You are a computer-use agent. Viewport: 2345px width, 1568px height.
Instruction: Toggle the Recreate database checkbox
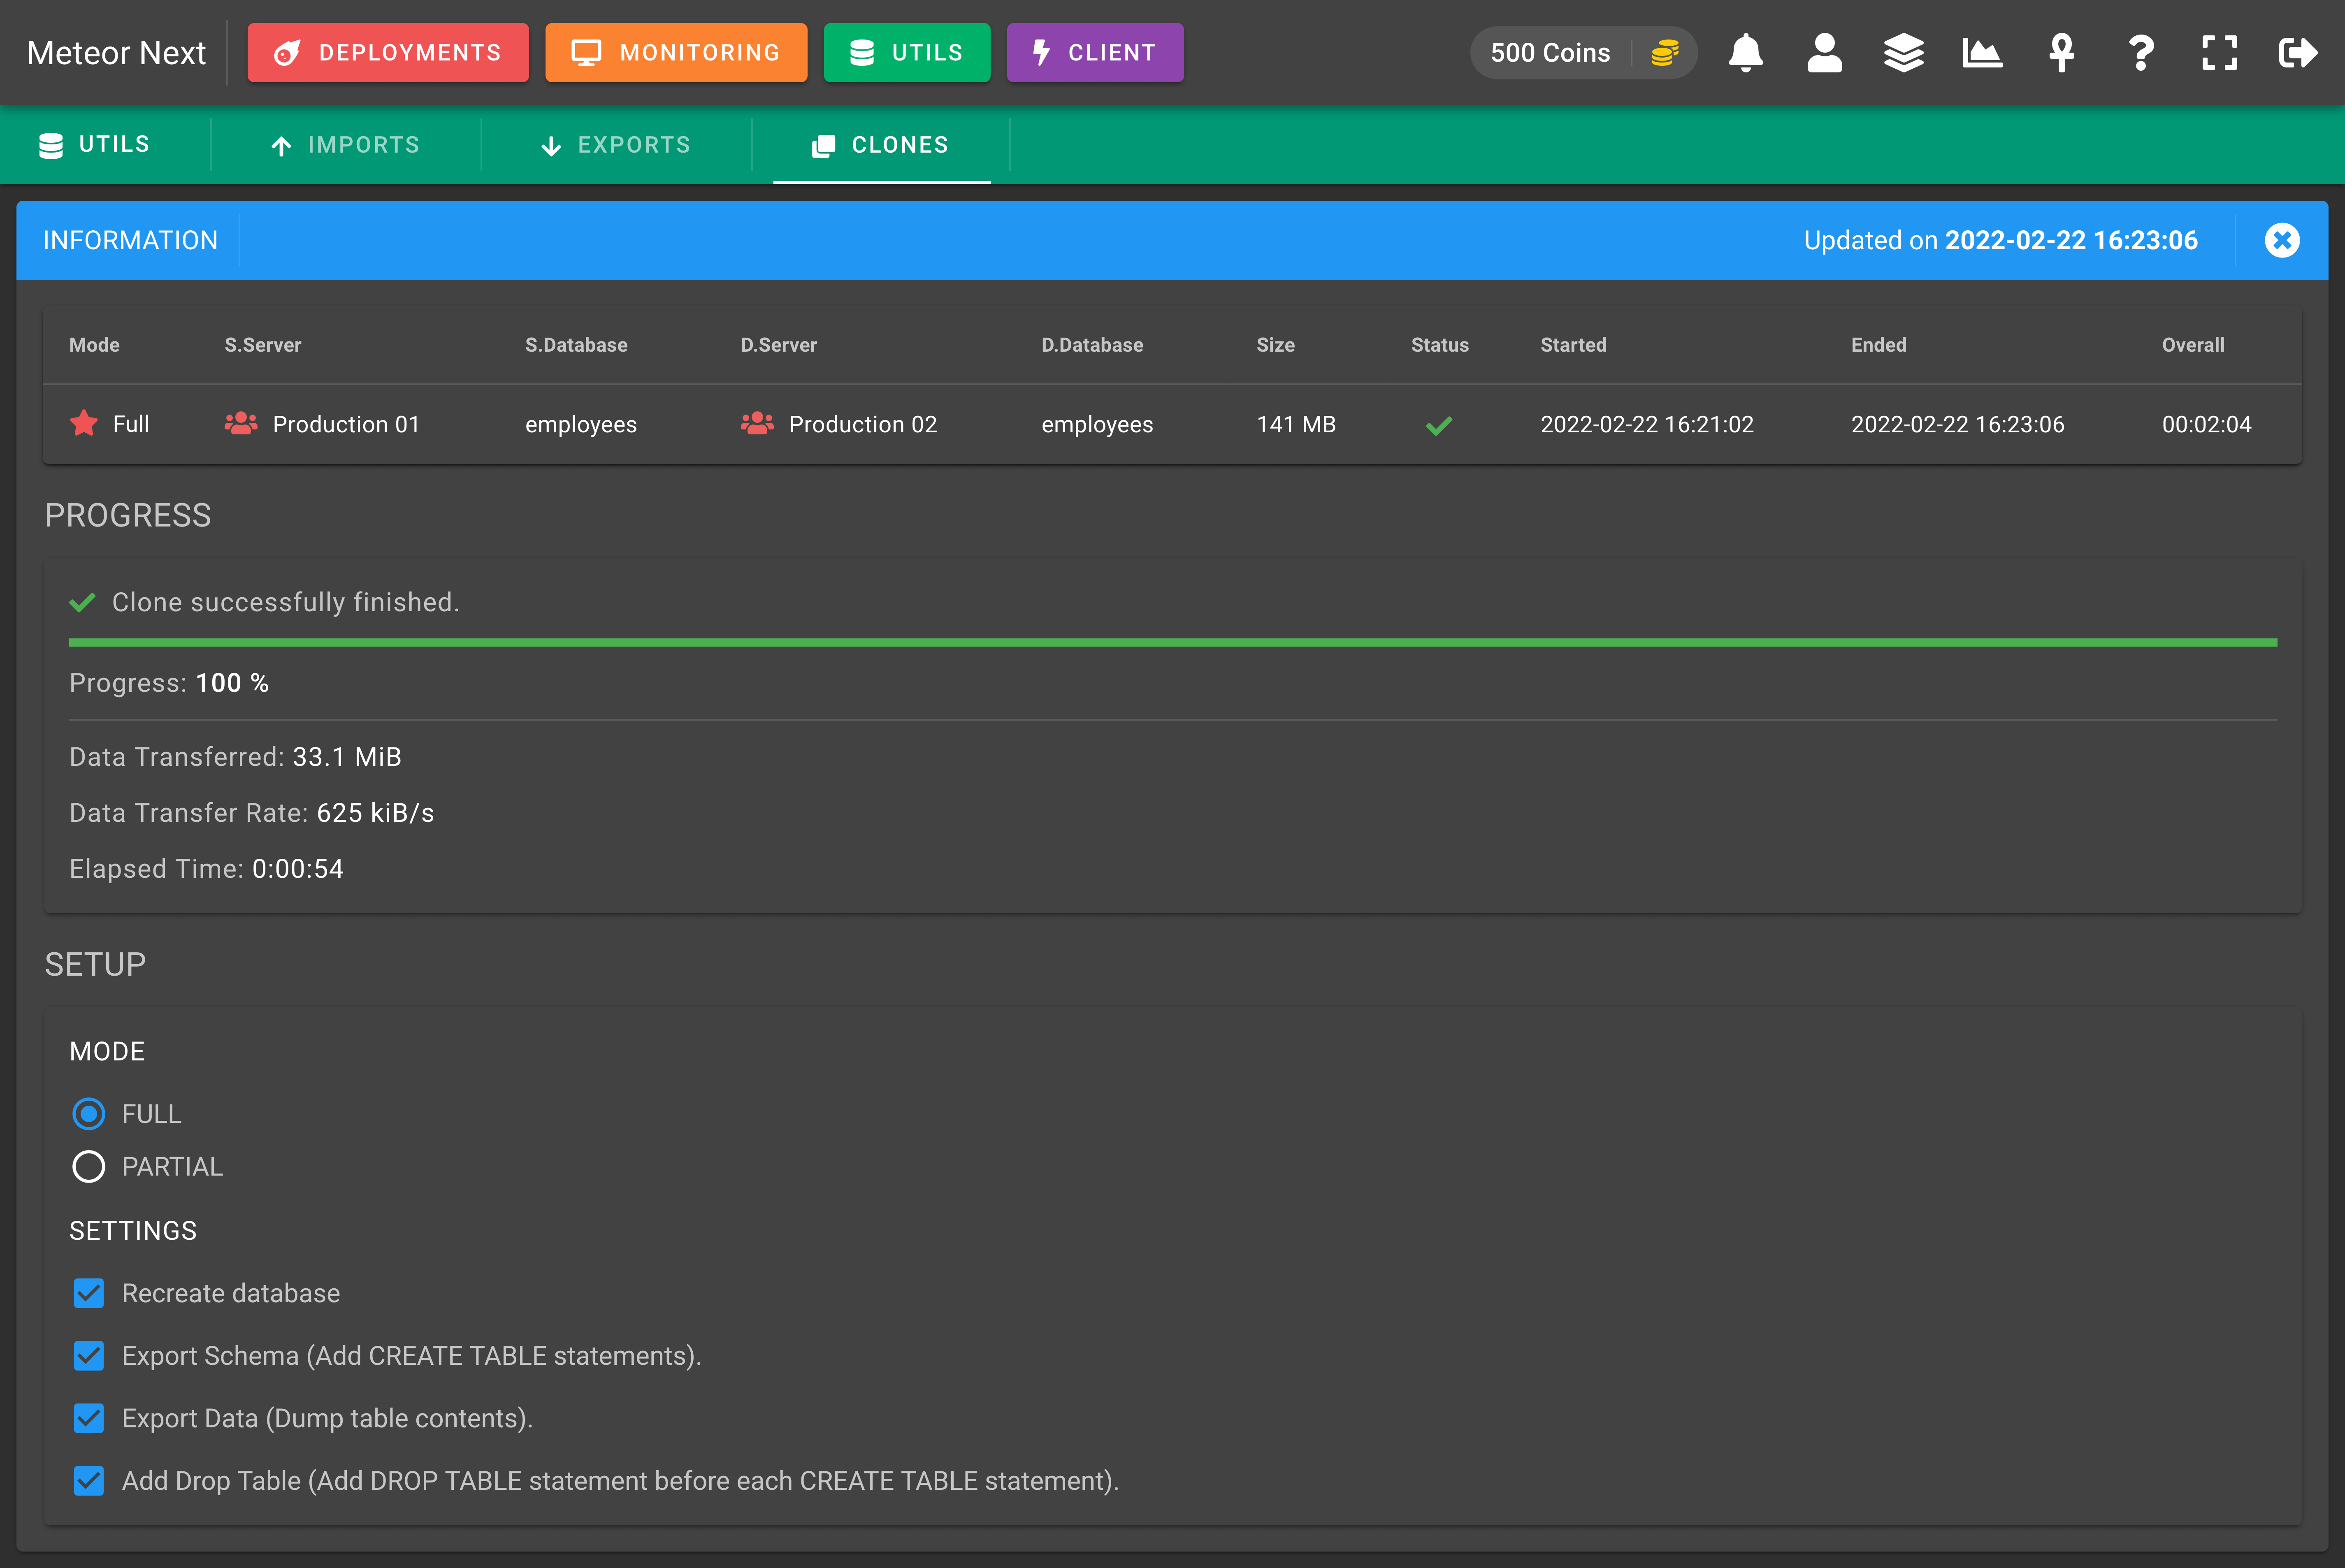click(x=89, y=1293)
